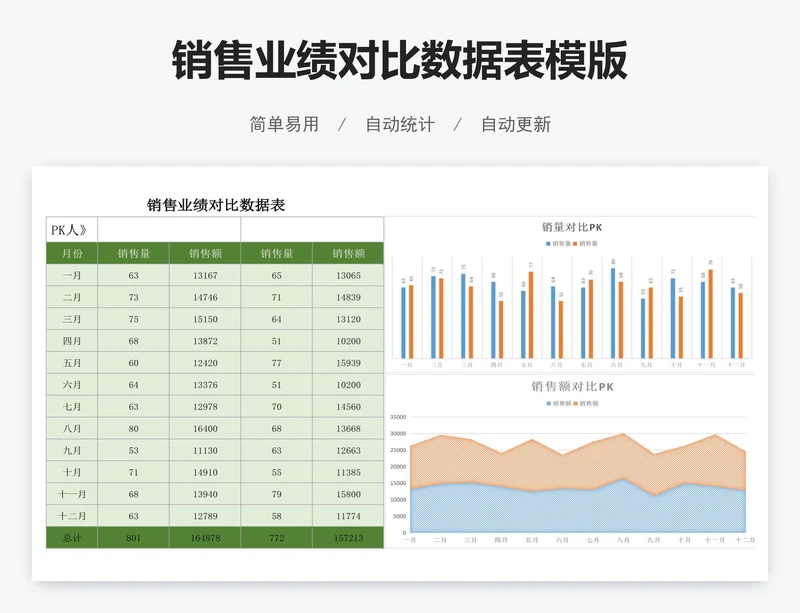Viewport: 800px width, 613px height.
Task: Click the blue legend marker in 销量对比PK chart
Action: coord(548,244)
